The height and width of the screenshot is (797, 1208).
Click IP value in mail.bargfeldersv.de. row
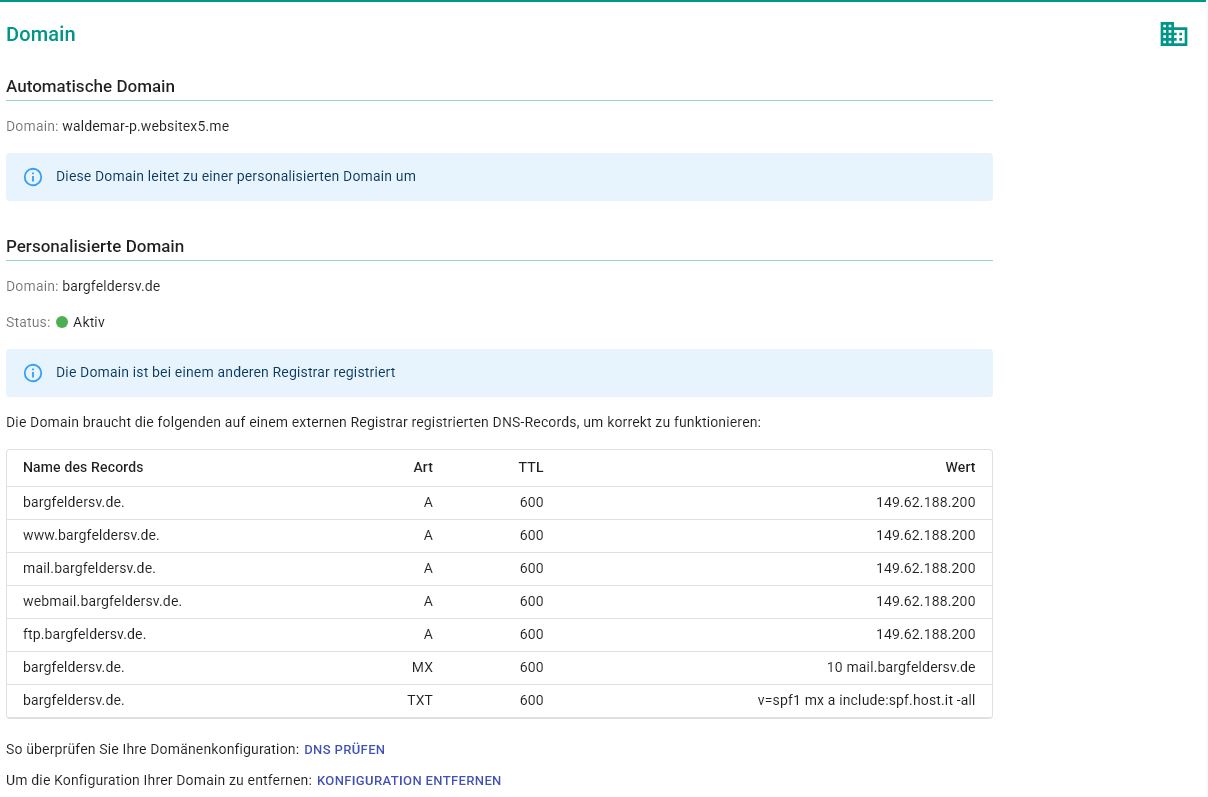(926, 568)
